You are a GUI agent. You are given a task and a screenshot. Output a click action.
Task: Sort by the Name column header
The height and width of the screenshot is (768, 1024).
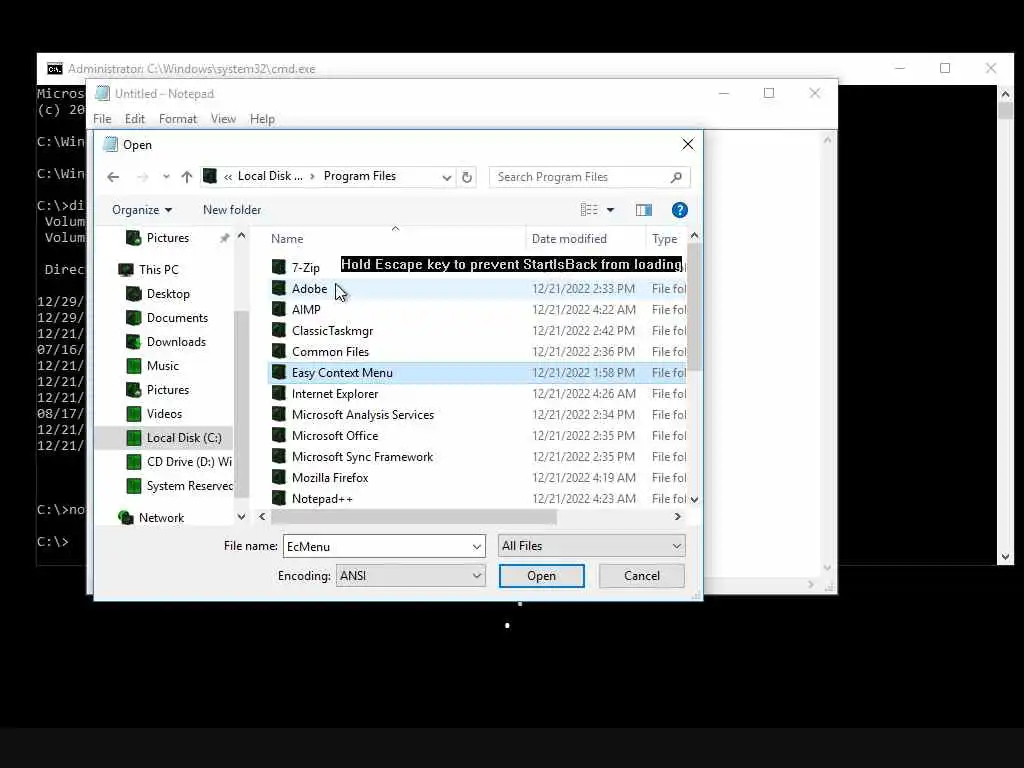(x=287, y=239)
